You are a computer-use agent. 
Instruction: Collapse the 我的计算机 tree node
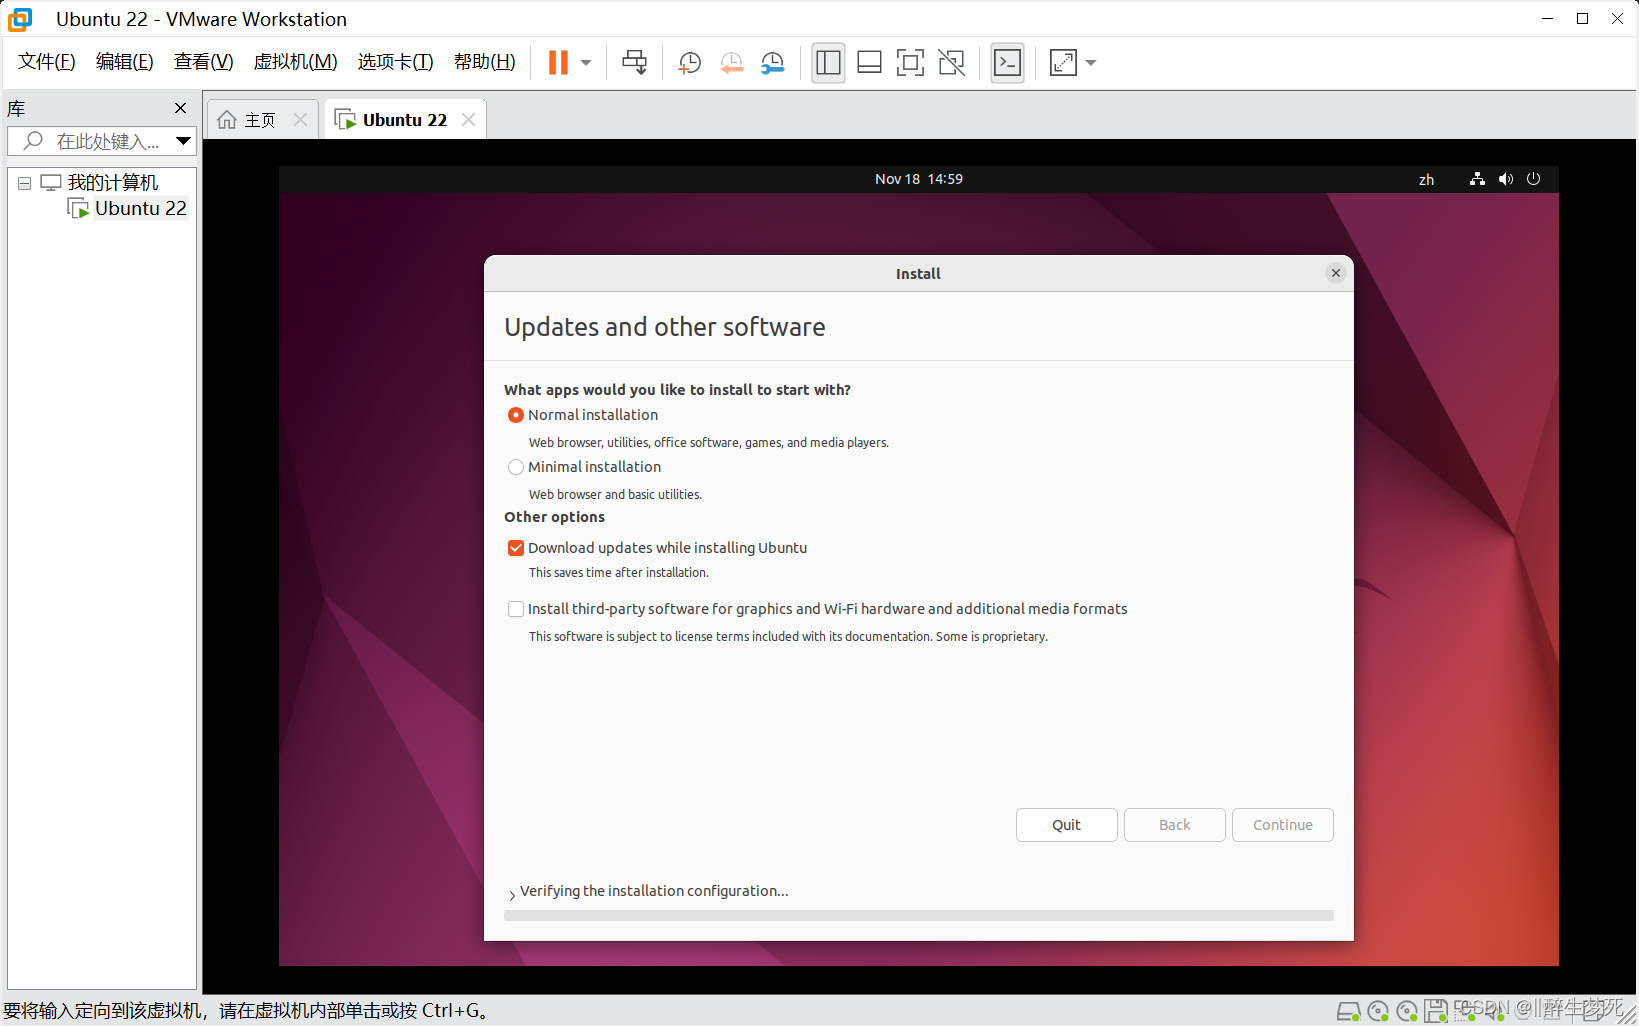coord(24,182)
